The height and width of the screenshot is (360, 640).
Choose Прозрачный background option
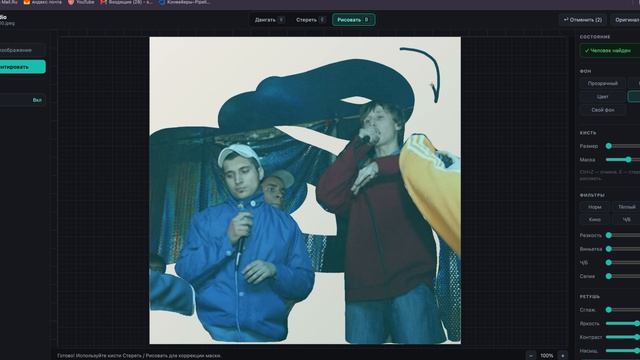[x=602, y=83]
